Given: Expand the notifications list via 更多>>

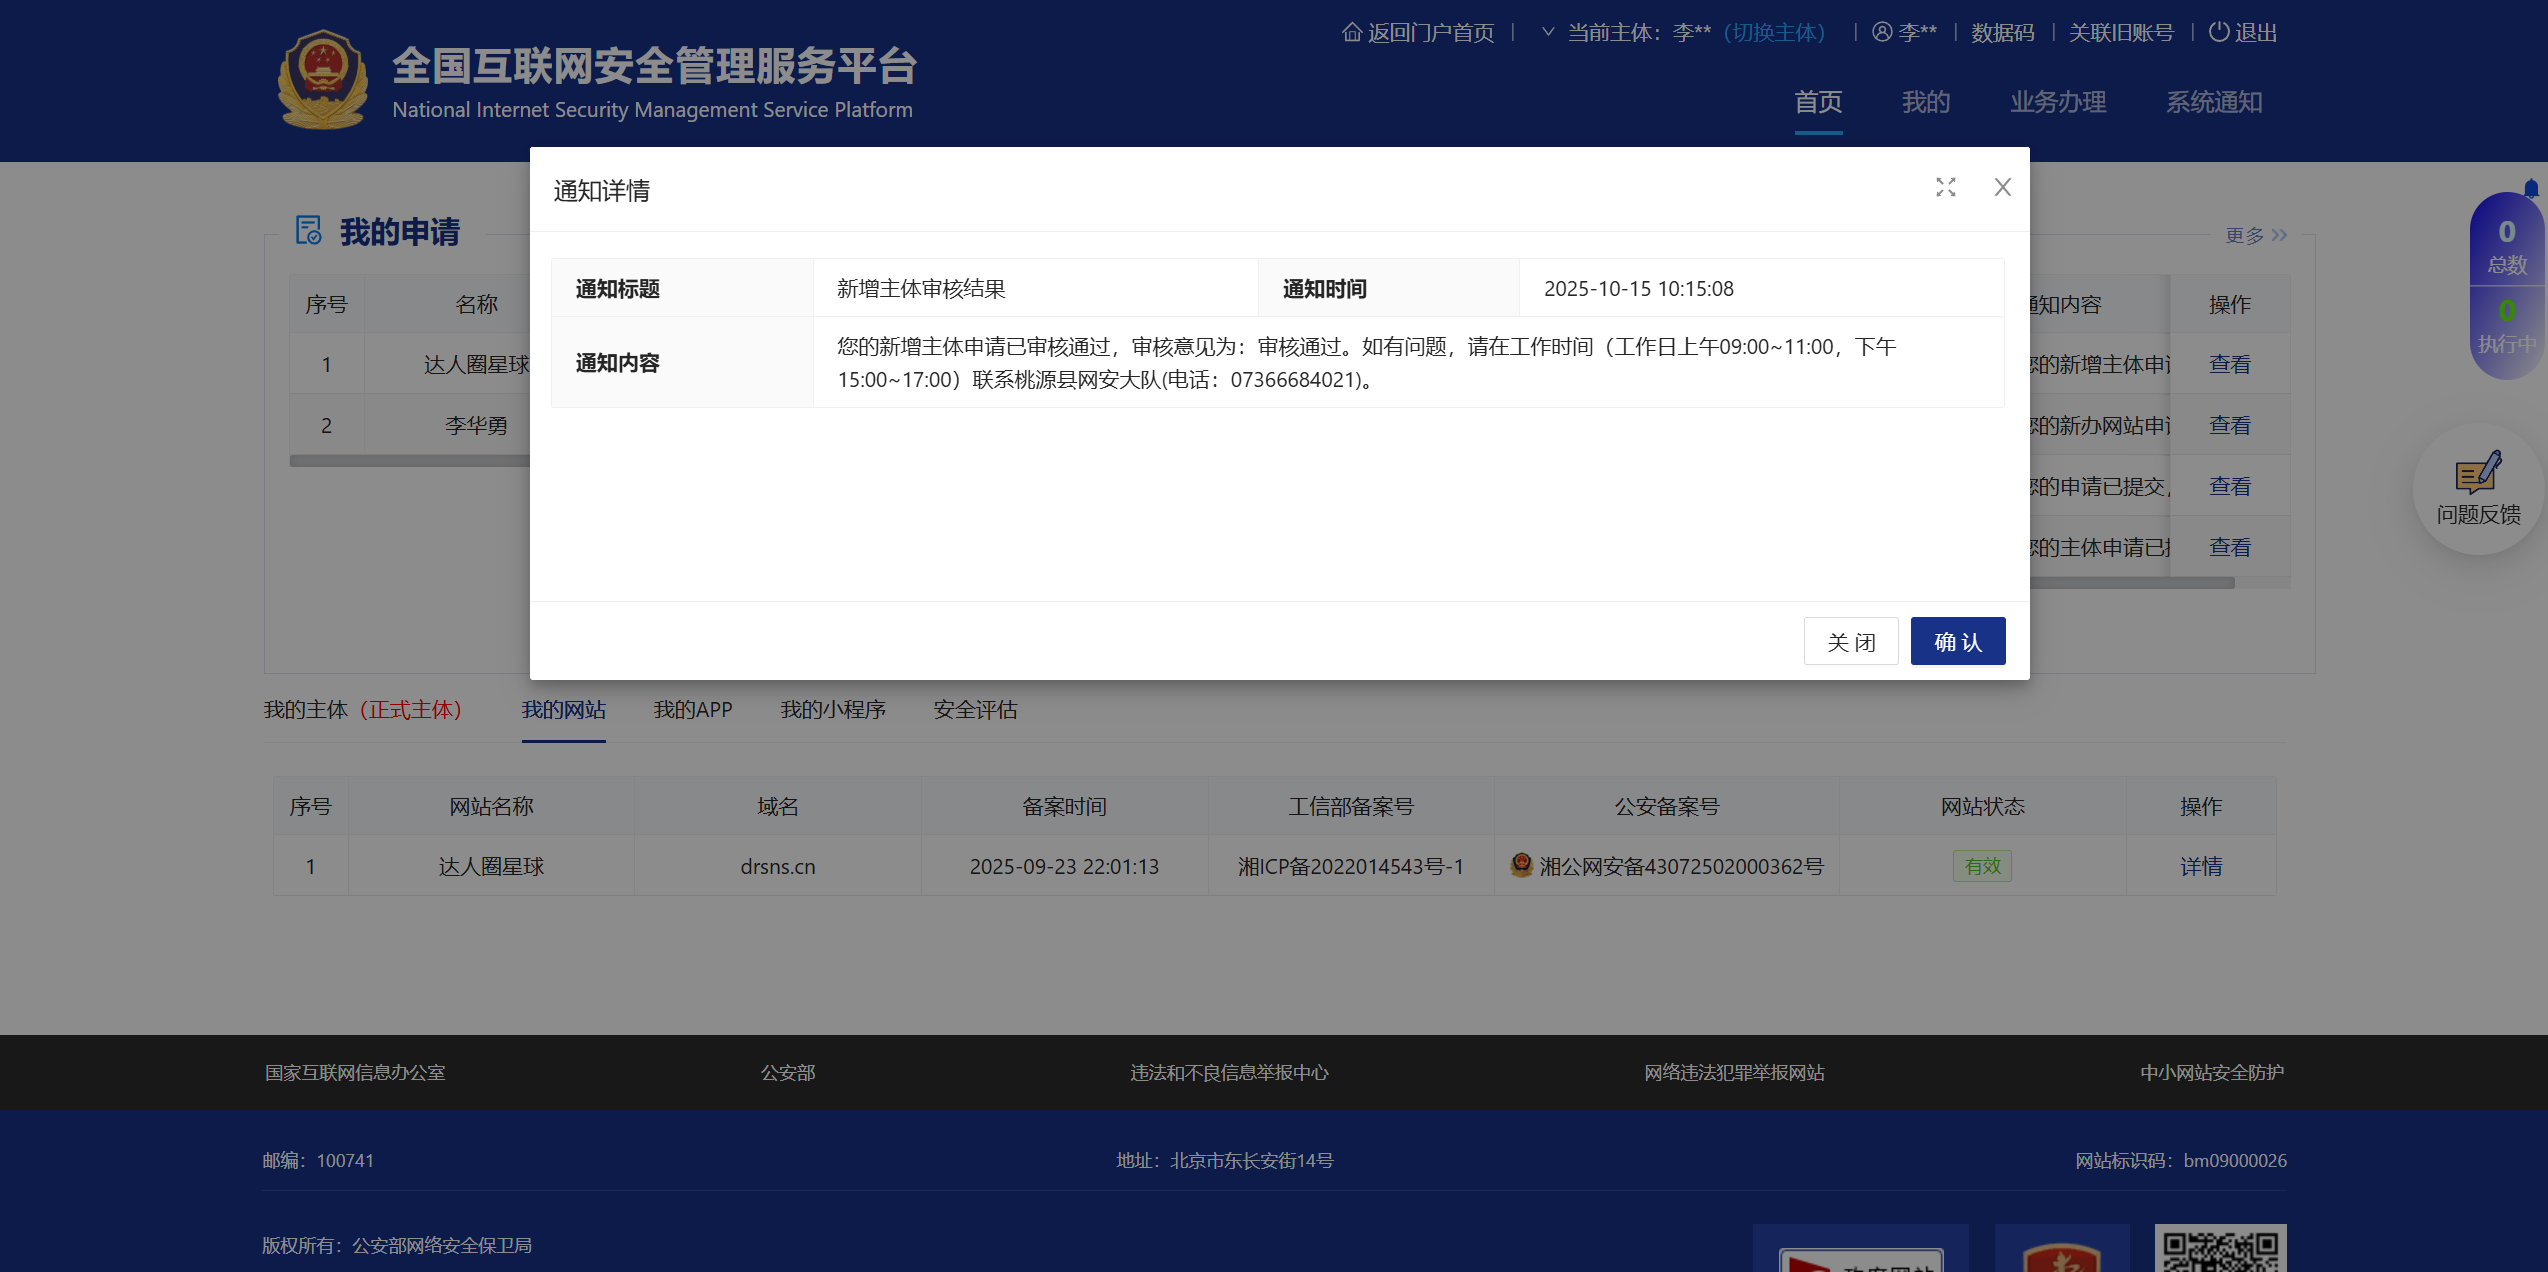Looking at the screenshot, I should point(2256,235).
